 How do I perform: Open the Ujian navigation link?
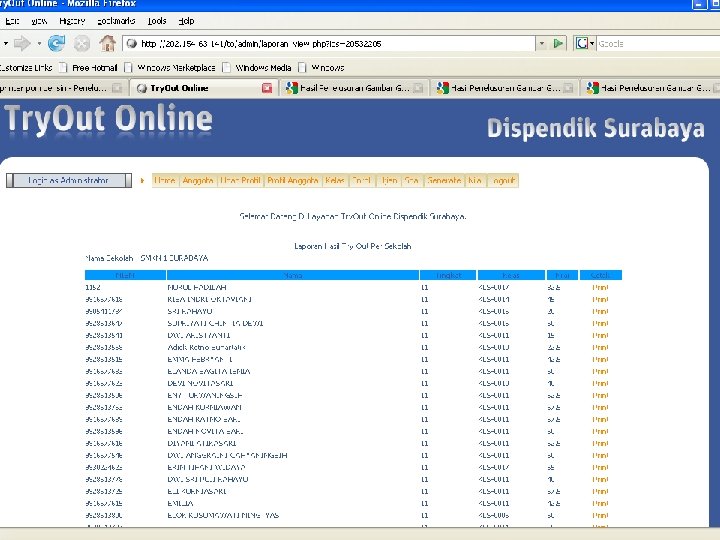390,180
